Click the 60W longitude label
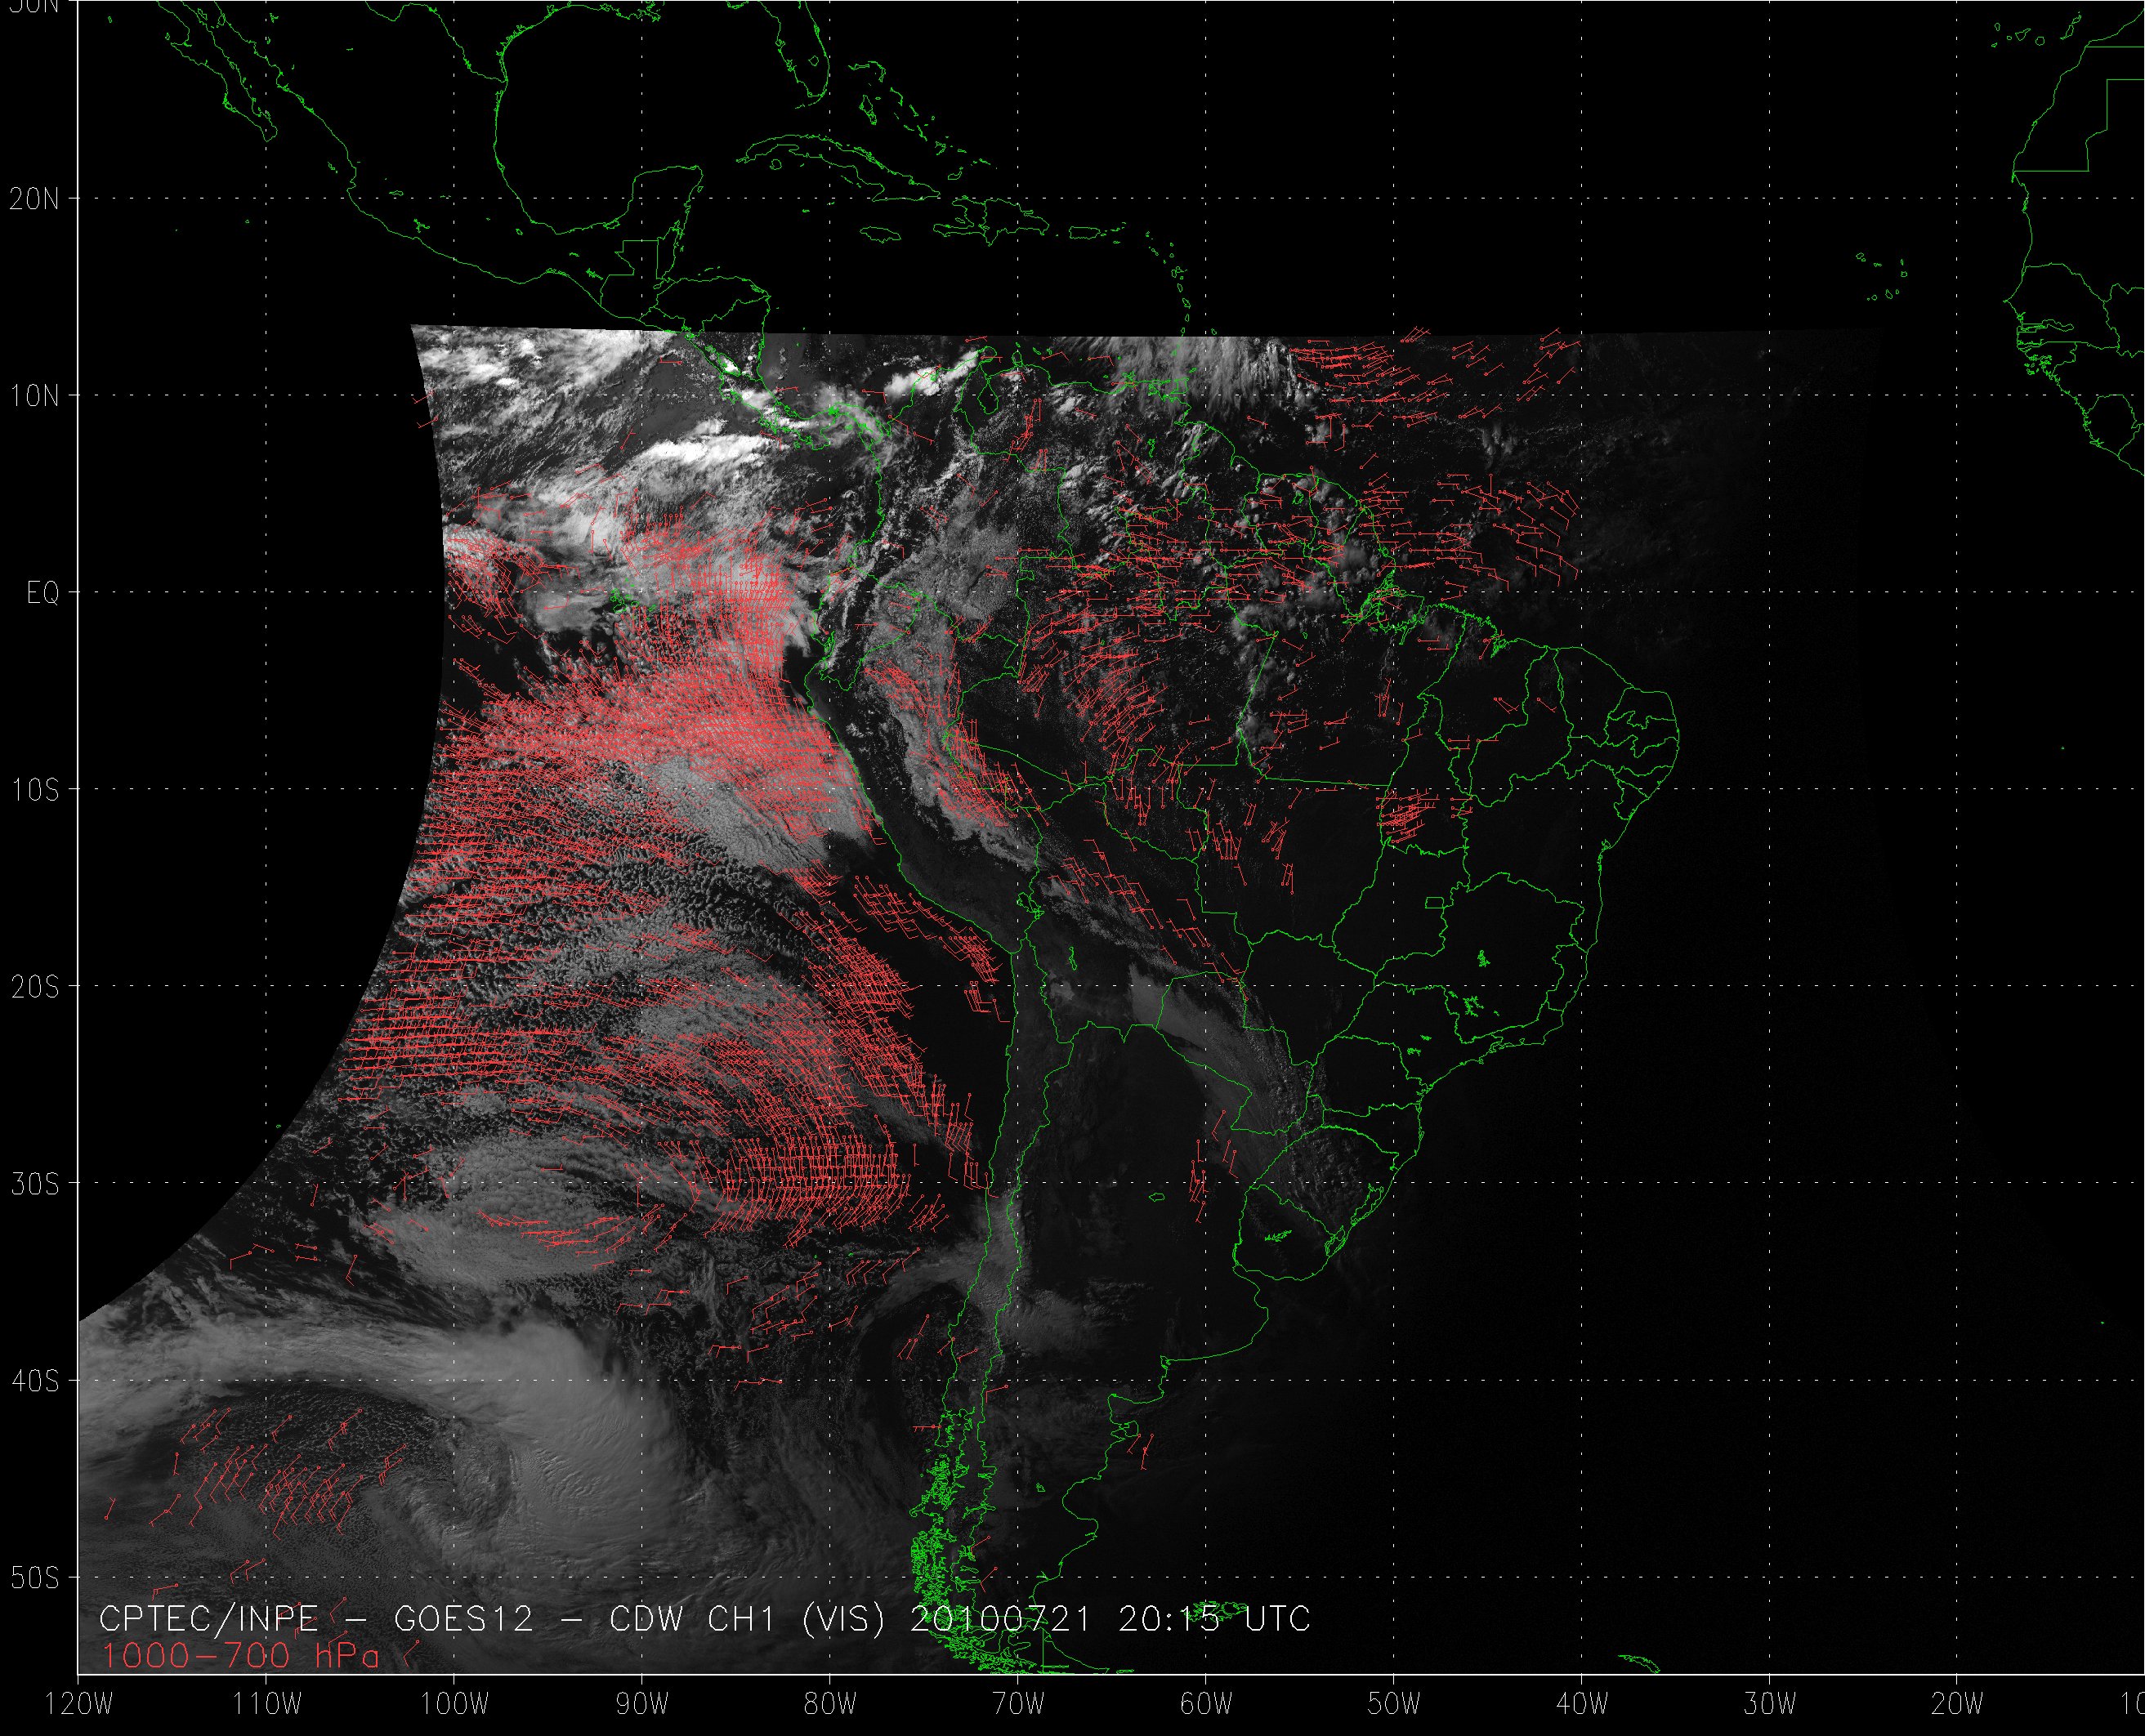This screenshot has width=2145, height=1736. tap(1206, 1704)
